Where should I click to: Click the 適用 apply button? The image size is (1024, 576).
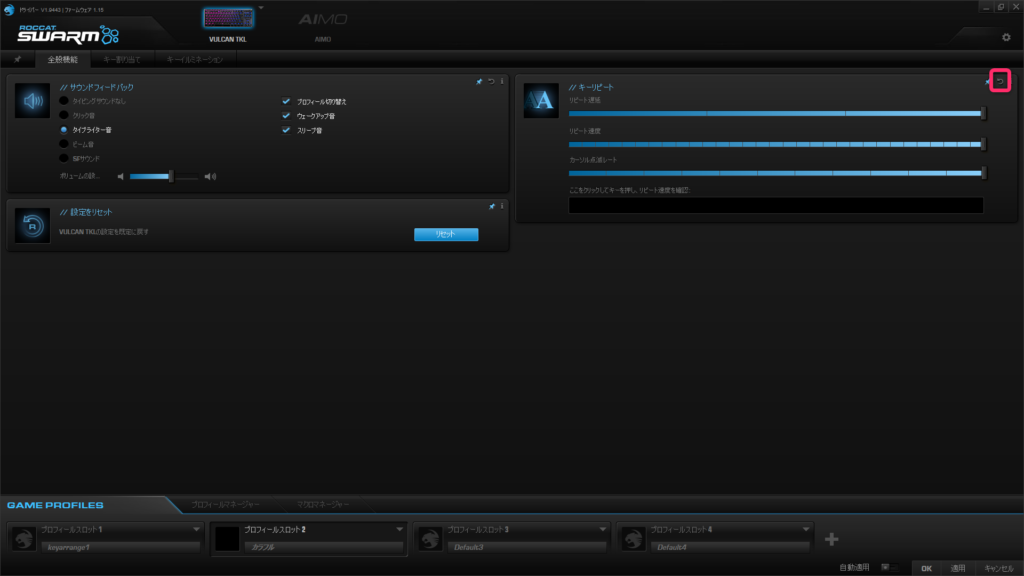click(x=957, y=568)
